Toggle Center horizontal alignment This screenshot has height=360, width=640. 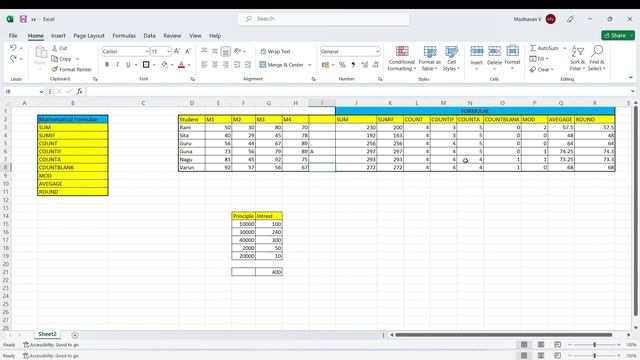coord(215,64)
